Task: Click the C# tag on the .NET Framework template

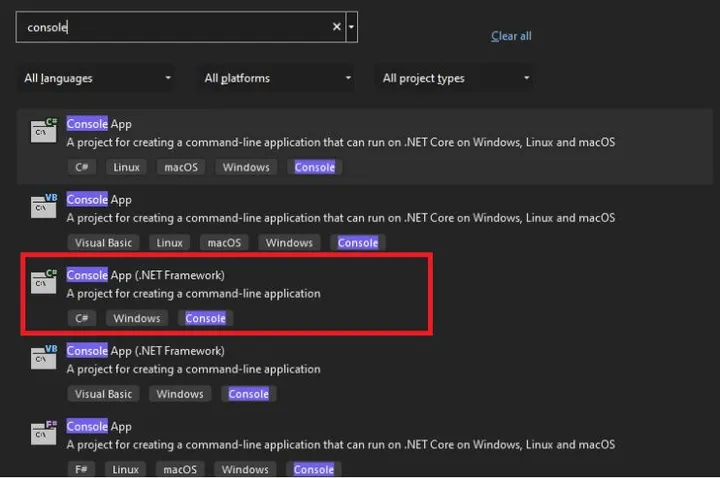Action: tap(82, 318)
